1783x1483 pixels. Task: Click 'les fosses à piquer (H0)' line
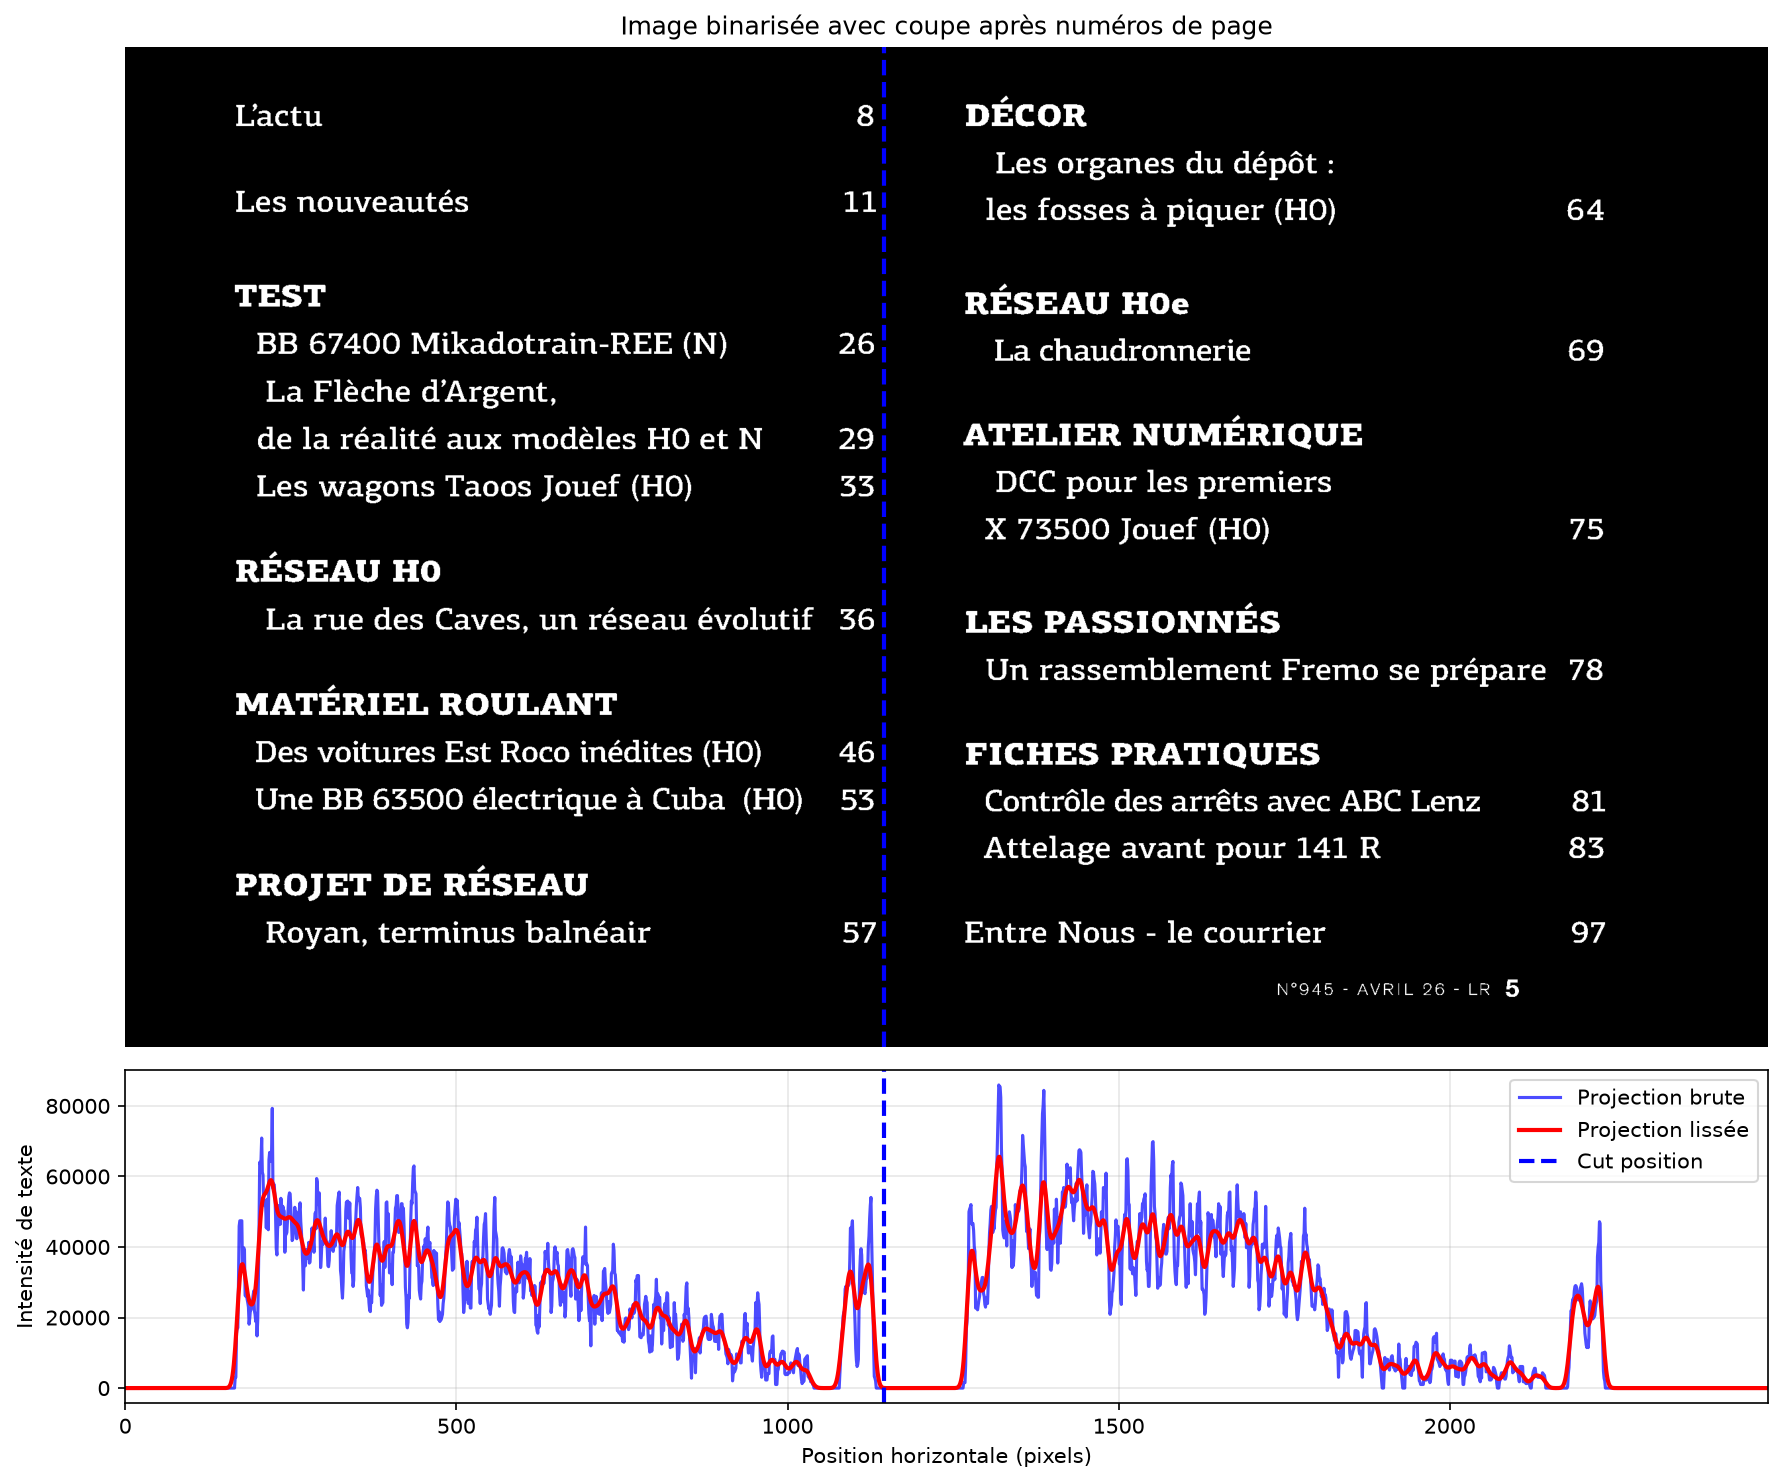(x=1160, y=210)
